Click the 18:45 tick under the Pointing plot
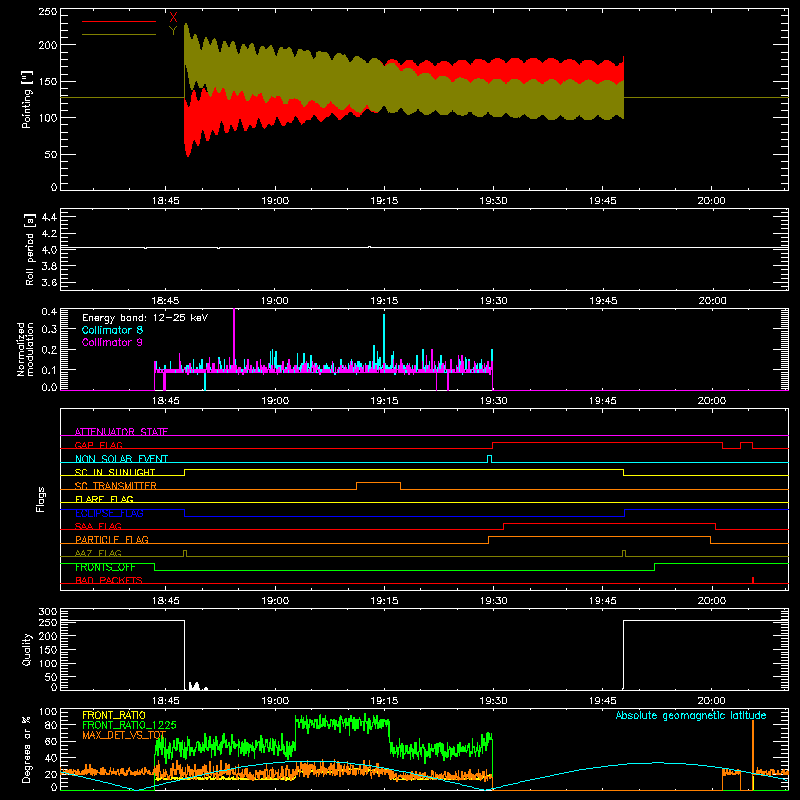 pyautogui.click(x=165, y=201)
